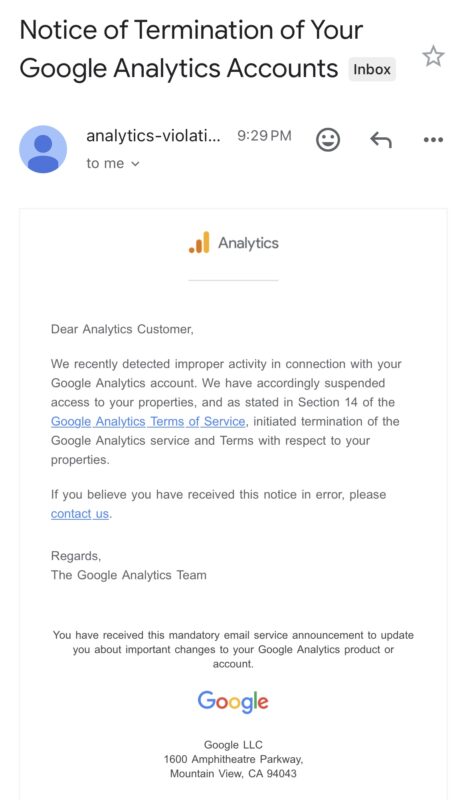The width and height of the screenshot is (467, 800).
Task: Open the sender's profile avatar
Action: pos(43,149)
